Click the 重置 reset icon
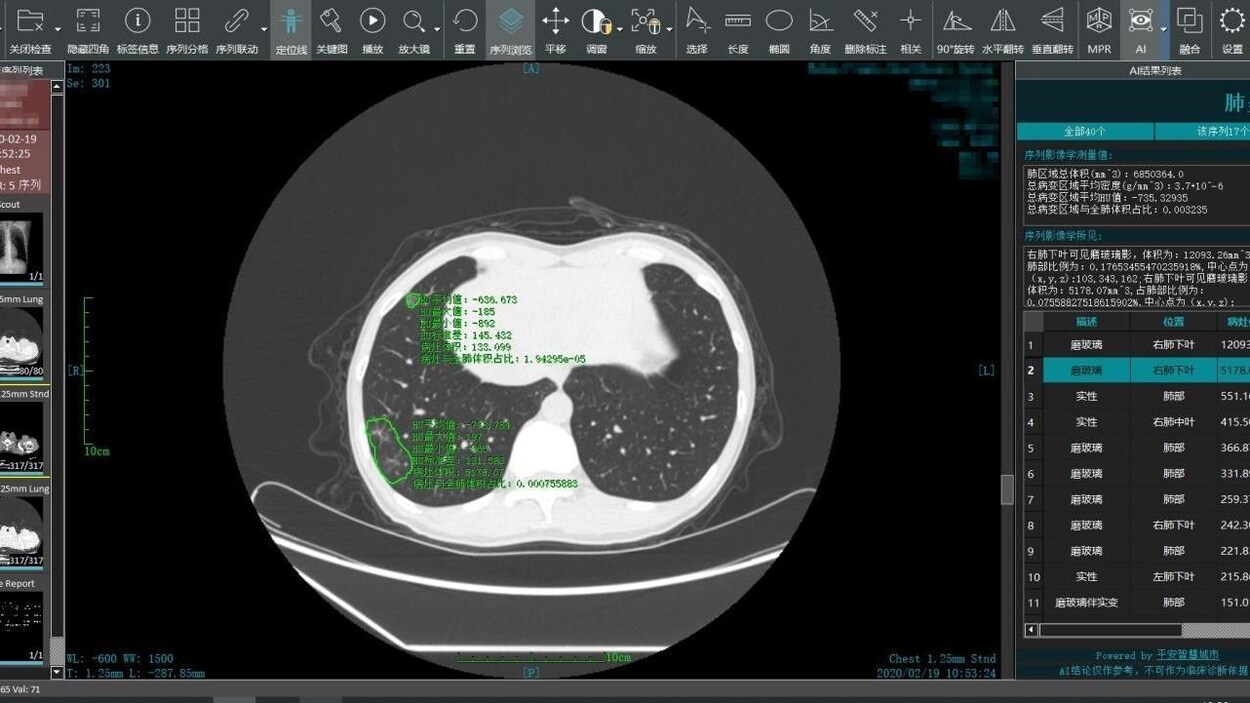Screen dimensions: 1250x703 [465, 20]
